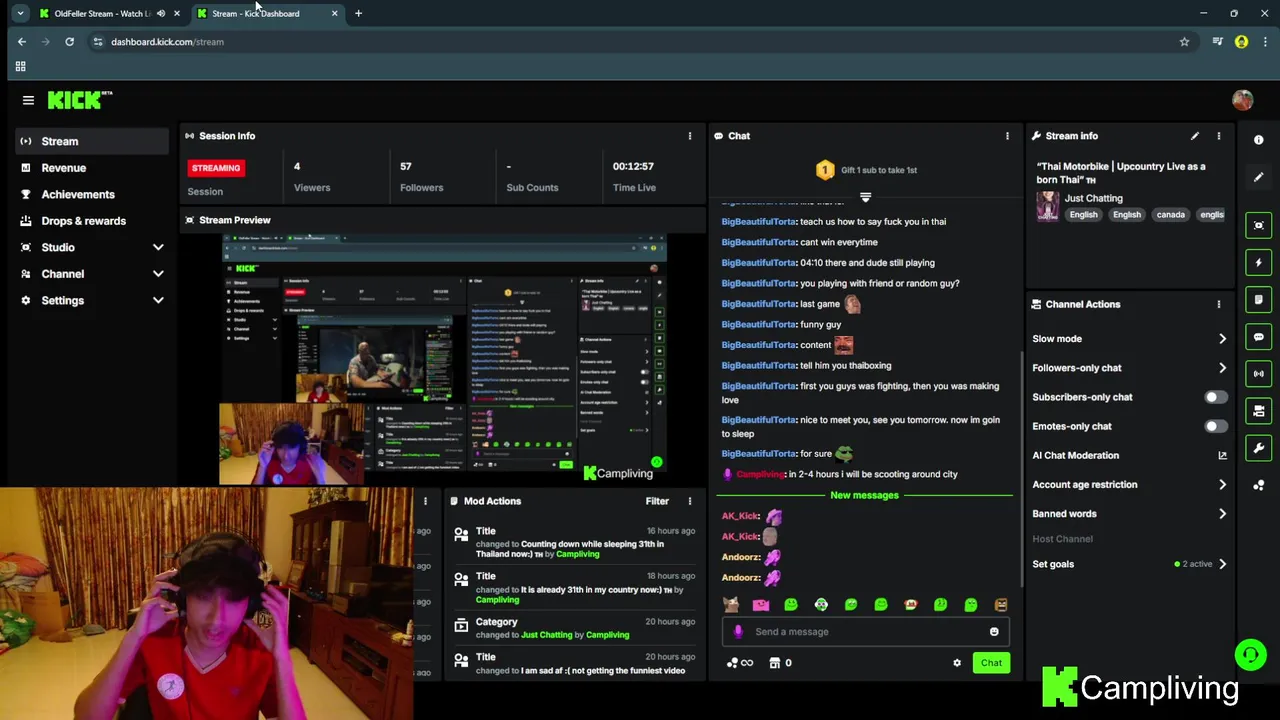Image resolution: width=1280 pixels, height=720 pixels.
Task: Open the hamburger navigation menu
Action: (28, 100)
